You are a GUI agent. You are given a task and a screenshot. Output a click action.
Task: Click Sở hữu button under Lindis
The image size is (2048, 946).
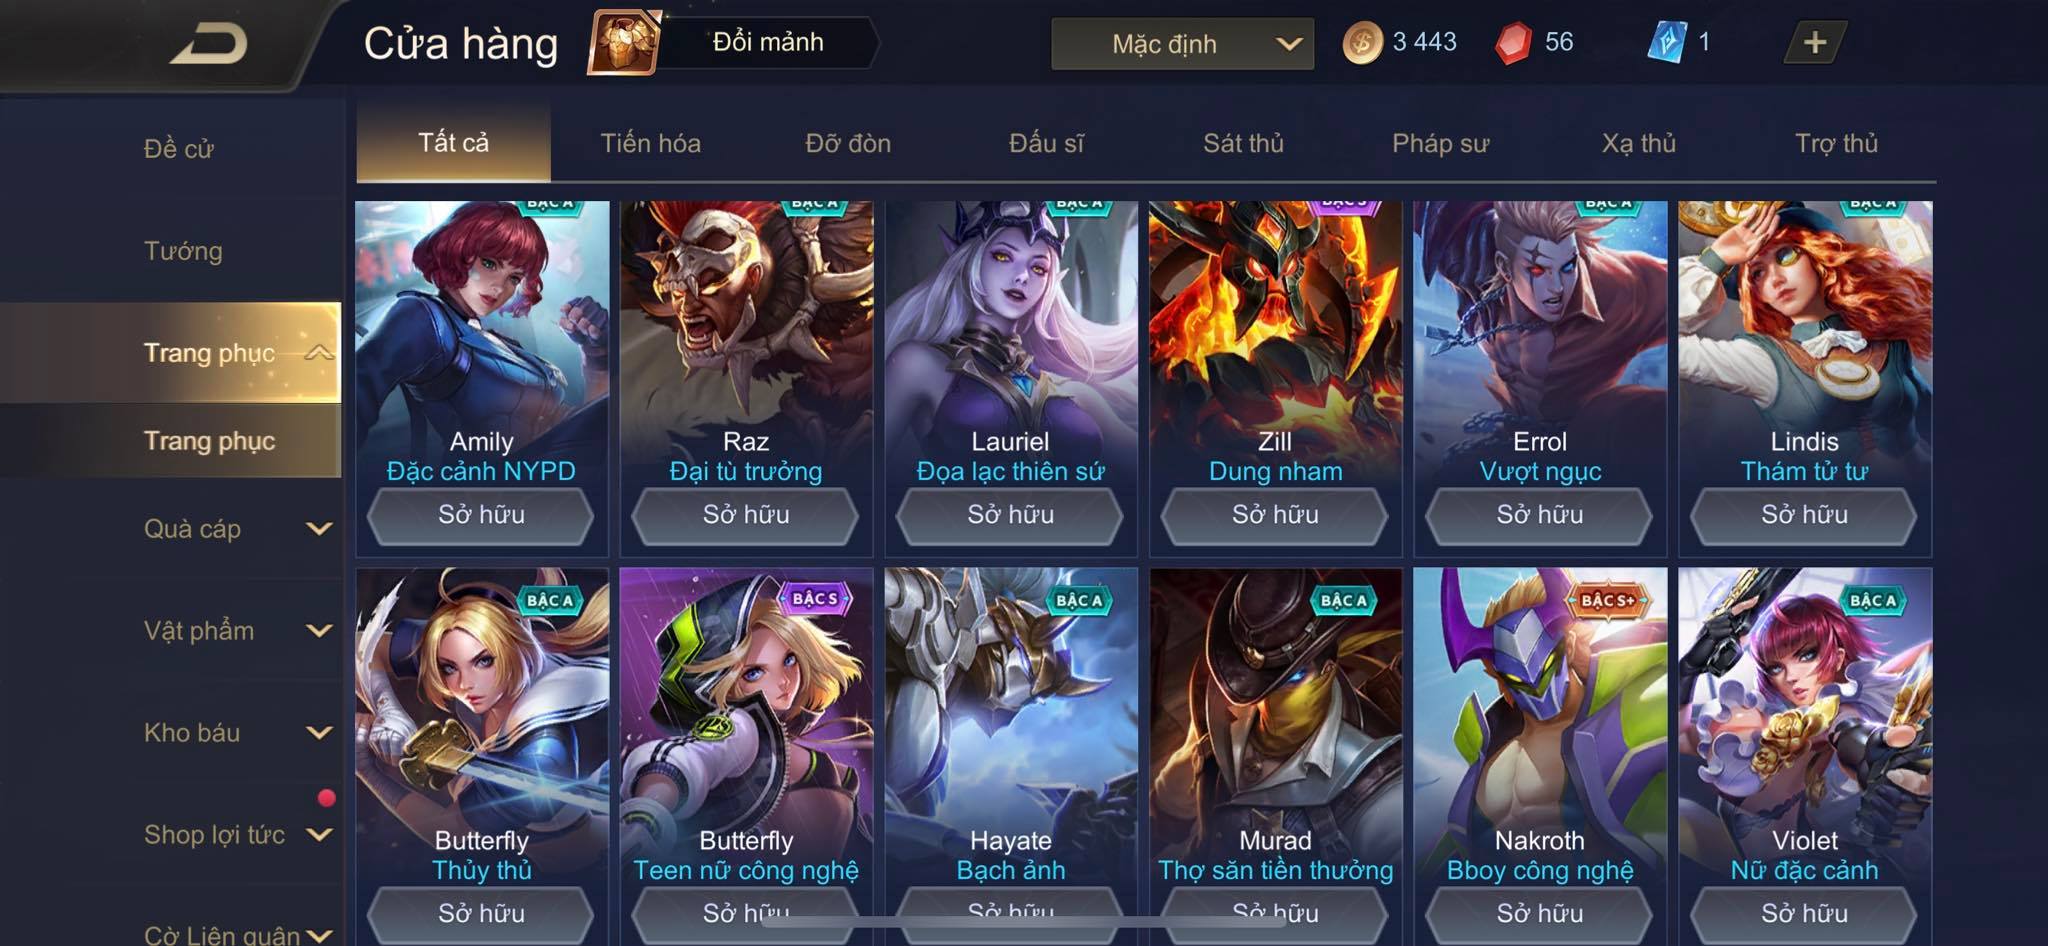coord(1804,515)
